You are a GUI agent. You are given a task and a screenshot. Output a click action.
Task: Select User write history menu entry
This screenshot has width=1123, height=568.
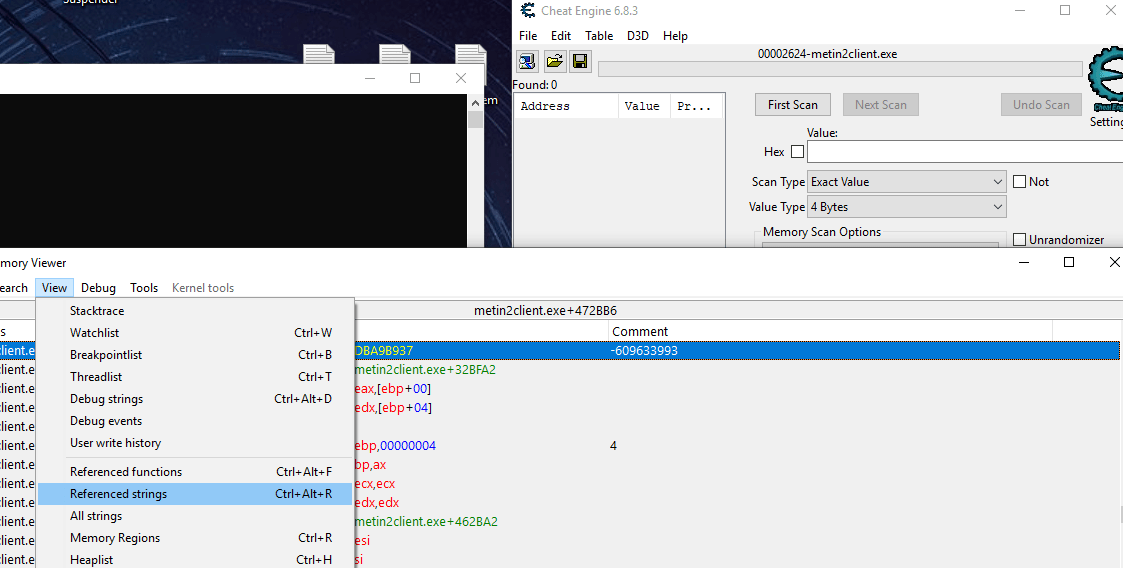point(195,443)
